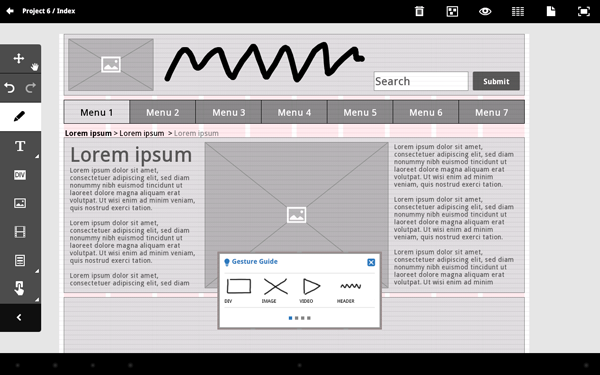Viewport: 600px width, 375px height.
Task: Toggle preview with the eye icon
Action: tap(485, 11)
